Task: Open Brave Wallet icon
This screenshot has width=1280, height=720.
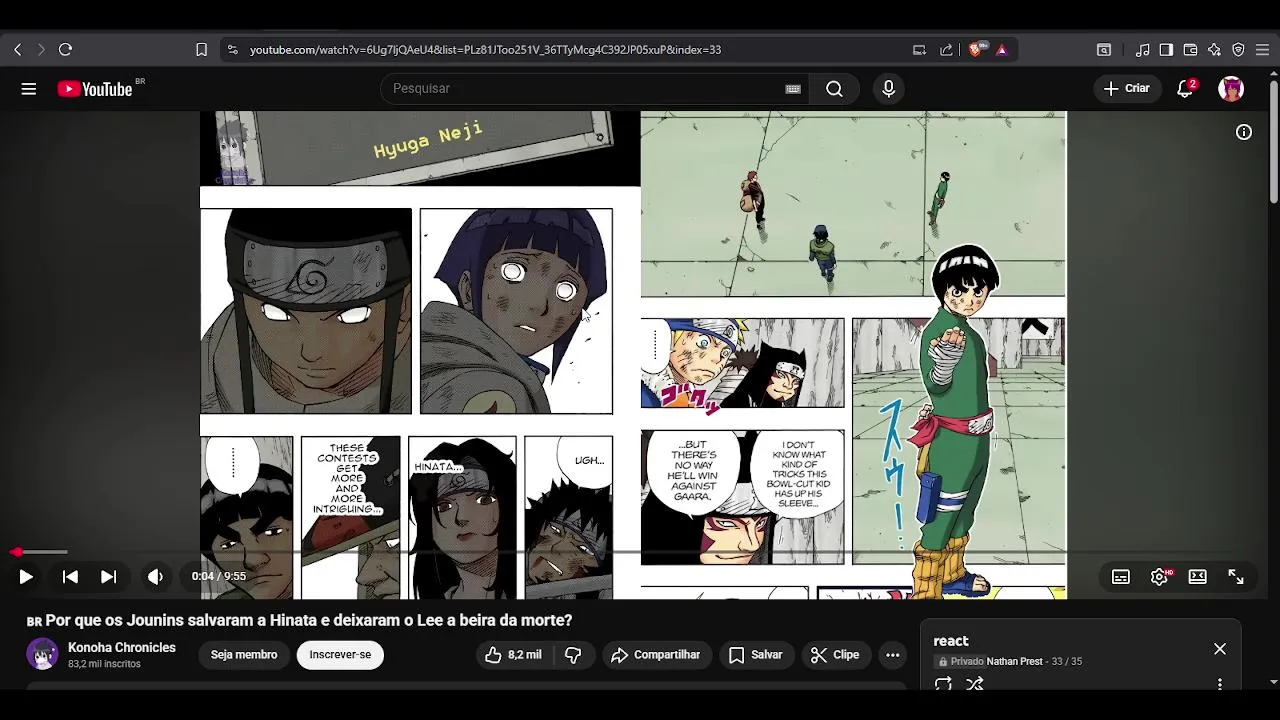Action: (1190, 49)
